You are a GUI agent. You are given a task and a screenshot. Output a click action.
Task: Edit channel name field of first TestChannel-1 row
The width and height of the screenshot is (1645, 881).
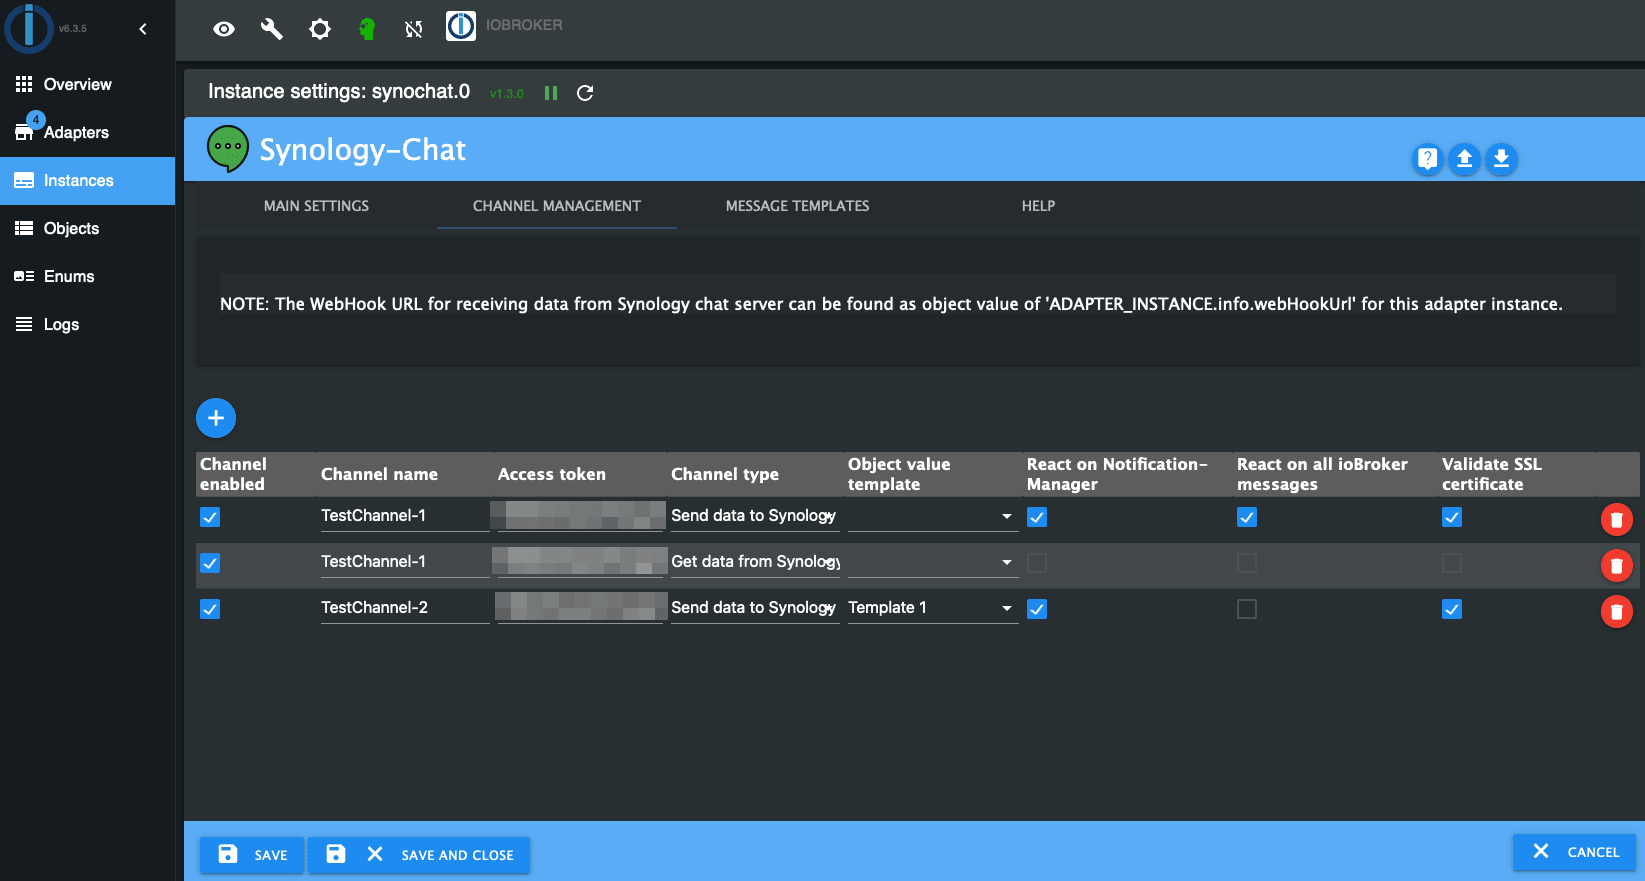[405, 516]
